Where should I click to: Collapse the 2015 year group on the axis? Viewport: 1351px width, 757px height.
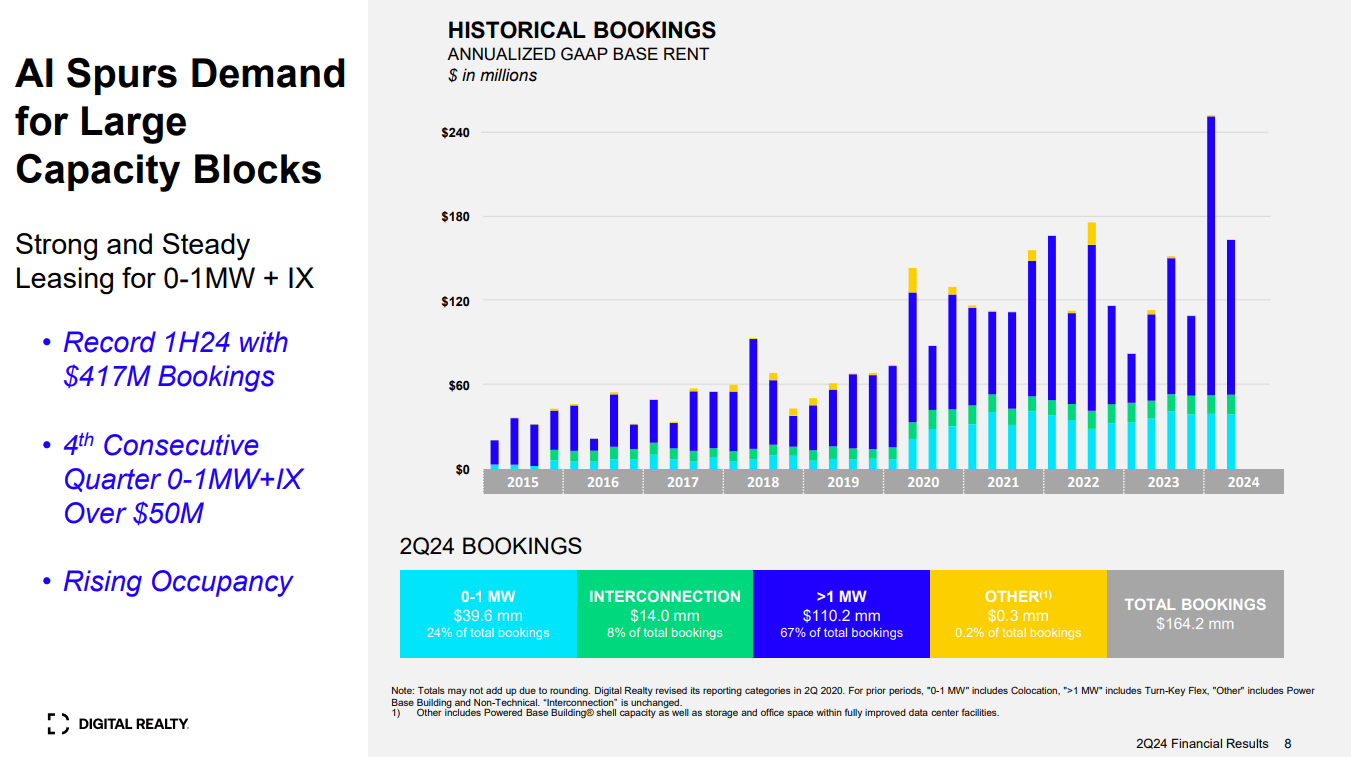point(521,482)
